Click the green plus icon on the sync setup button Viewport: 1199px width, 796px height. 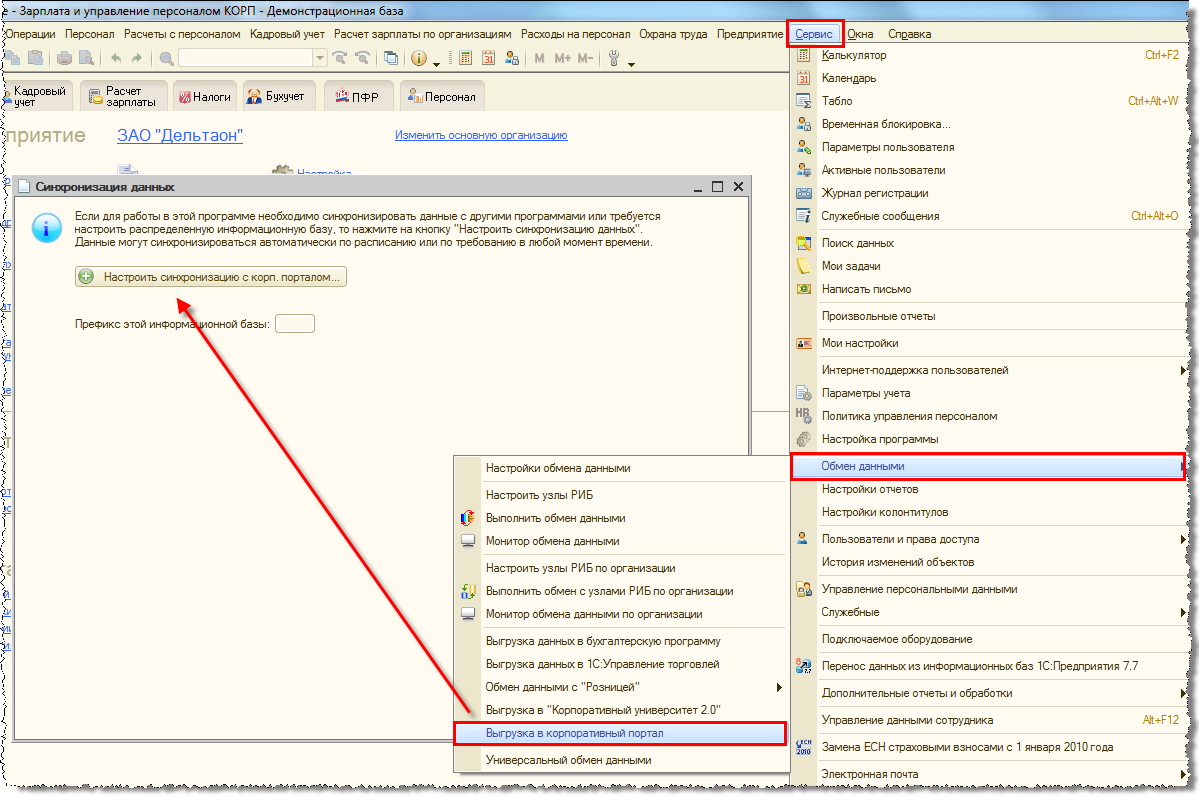click(x=86, y=277)
